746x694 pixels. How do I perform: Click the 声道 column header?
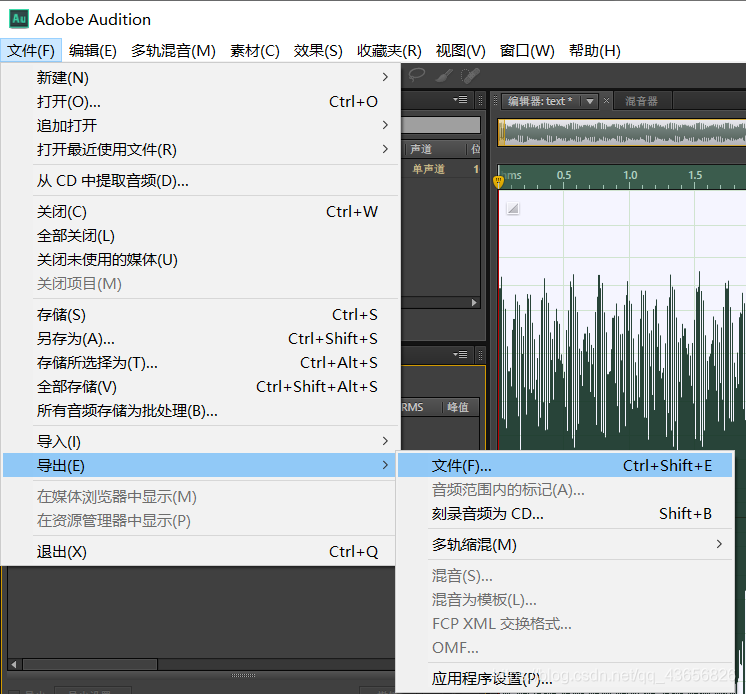coord(421,149)
